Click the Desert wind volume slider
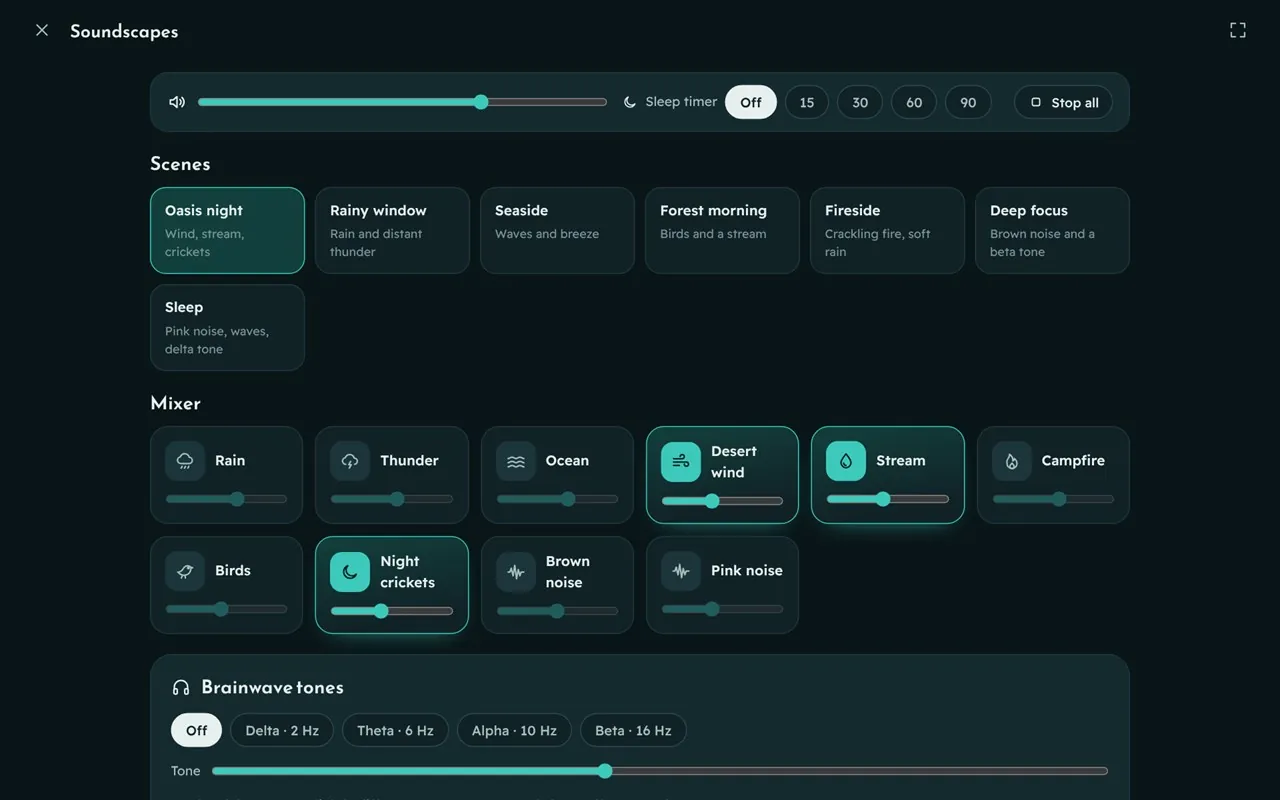This screenshot has width=1280, height=800. (x=722, y=501)
